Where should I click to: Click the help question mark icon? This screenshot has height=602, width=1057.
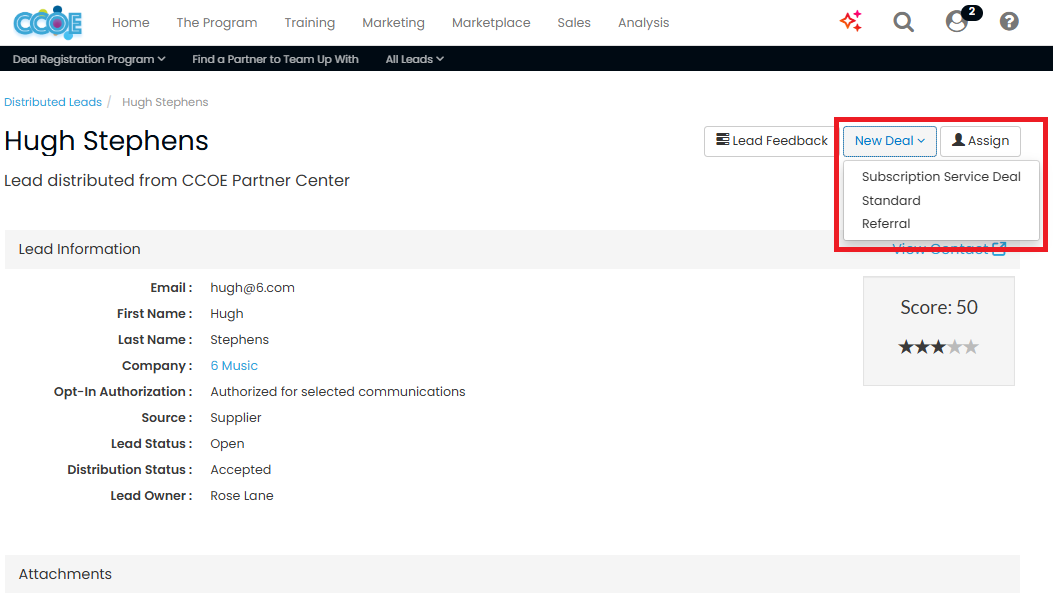pos(1009,21)
